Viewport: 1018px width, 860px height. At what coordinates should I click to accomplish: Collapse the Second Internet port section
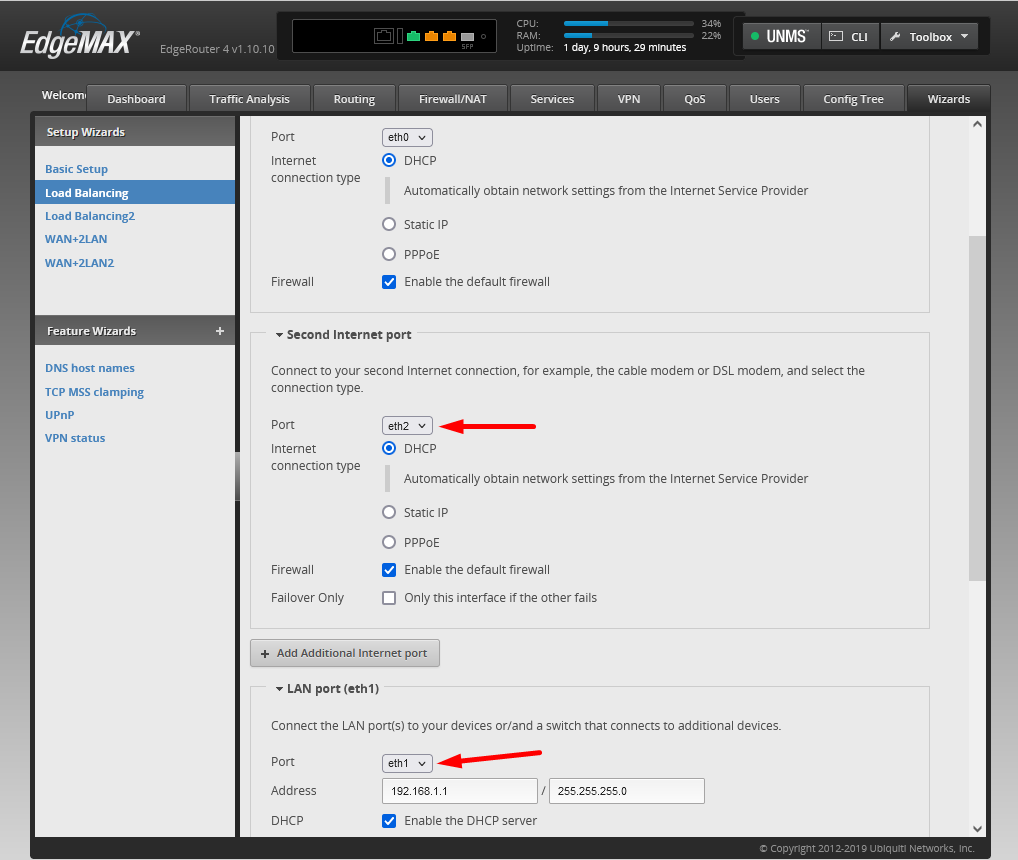pos(280,335)
